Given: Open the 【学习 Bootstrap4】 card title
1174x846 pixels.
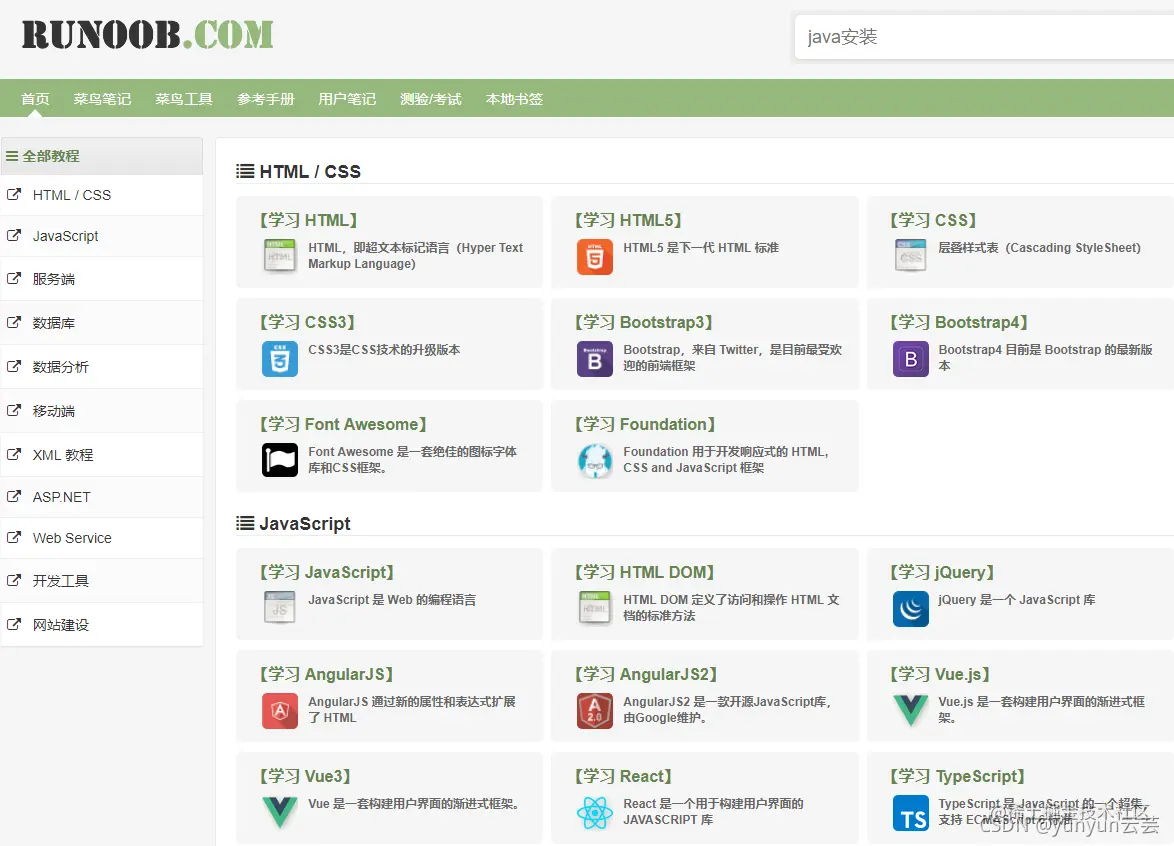Looking at the screenshot, I should 959,322.
